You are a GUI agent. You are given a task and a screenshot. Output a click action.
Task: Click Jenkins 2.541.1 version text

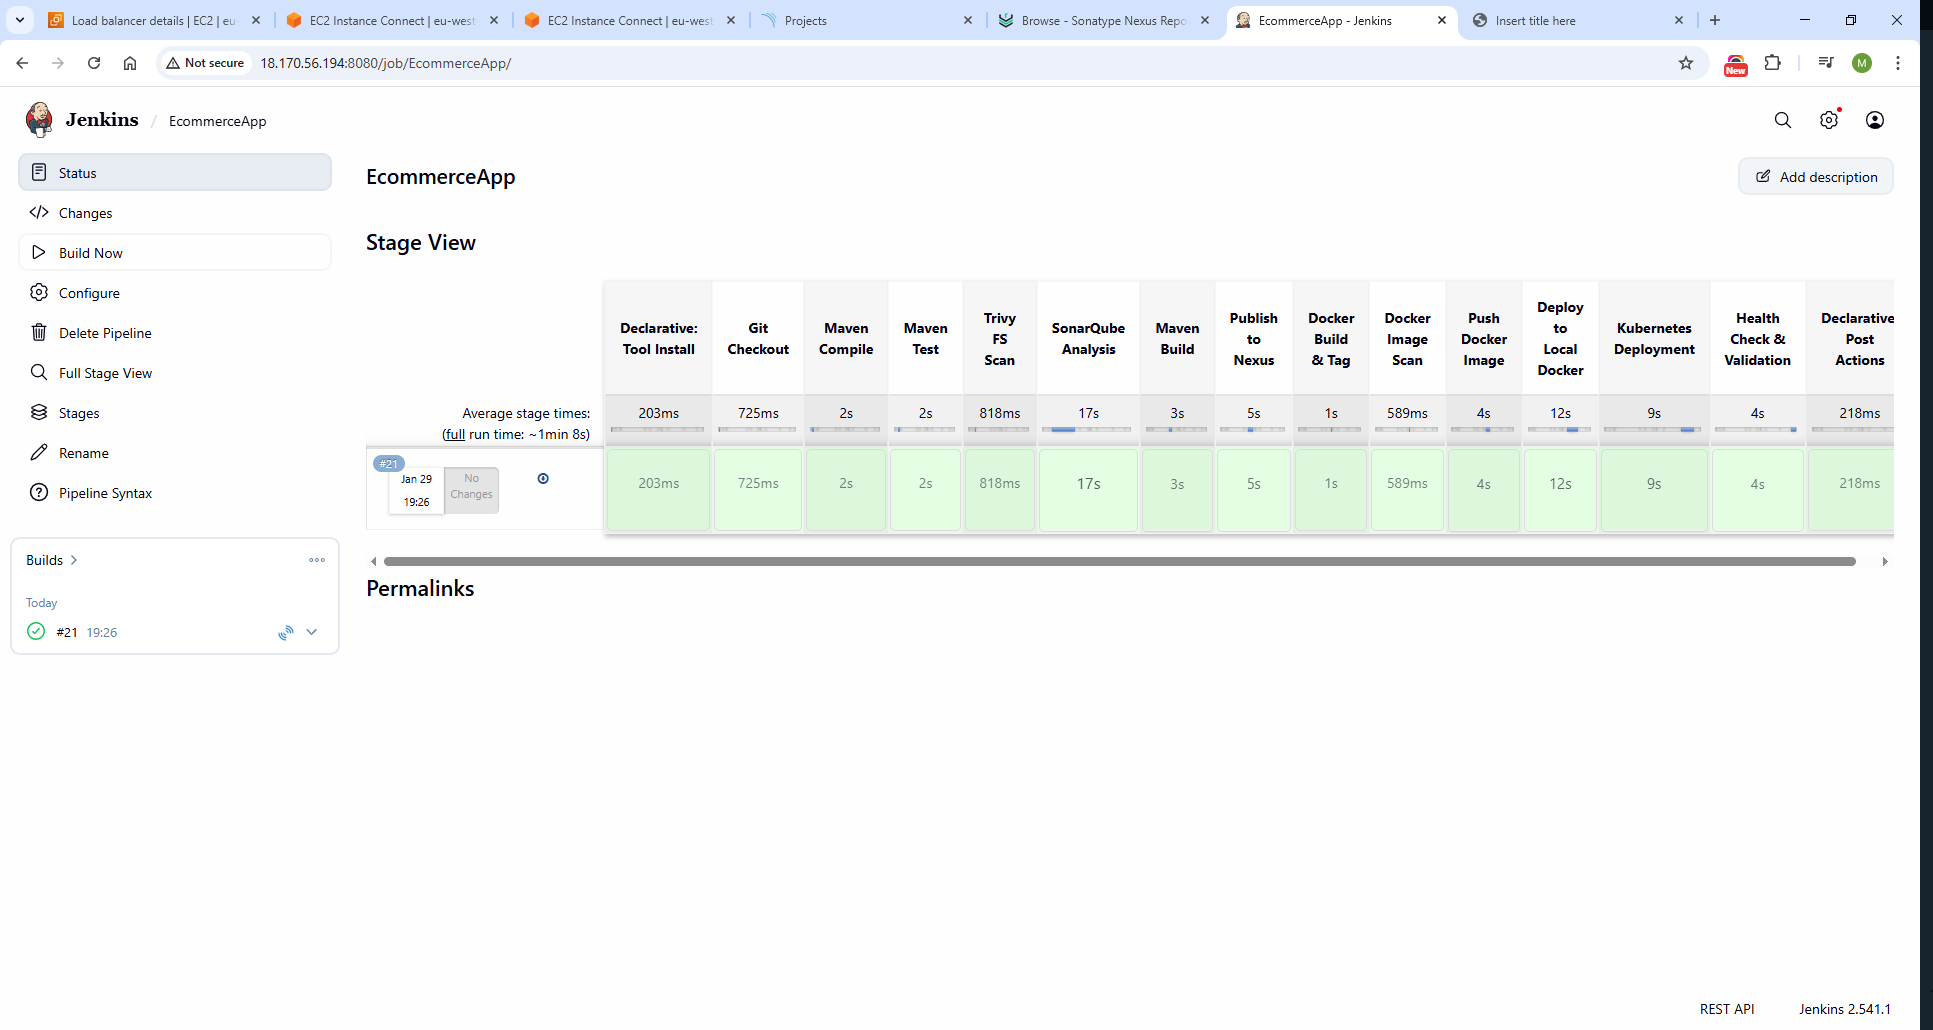tap(1845, 1009)
